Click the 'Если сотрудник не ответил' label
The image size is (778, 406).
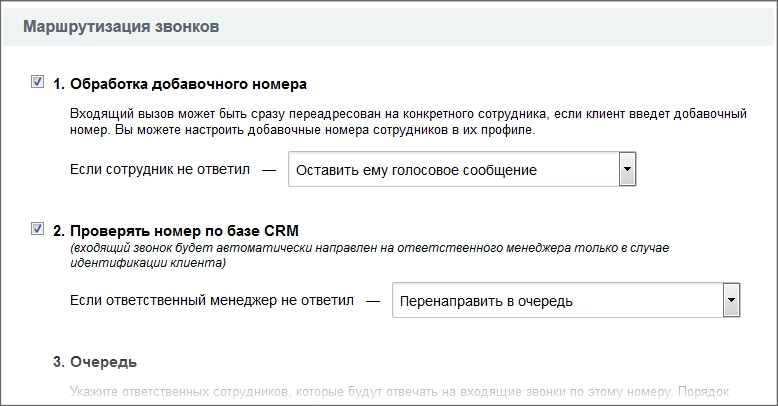click(x=160, y=169)
